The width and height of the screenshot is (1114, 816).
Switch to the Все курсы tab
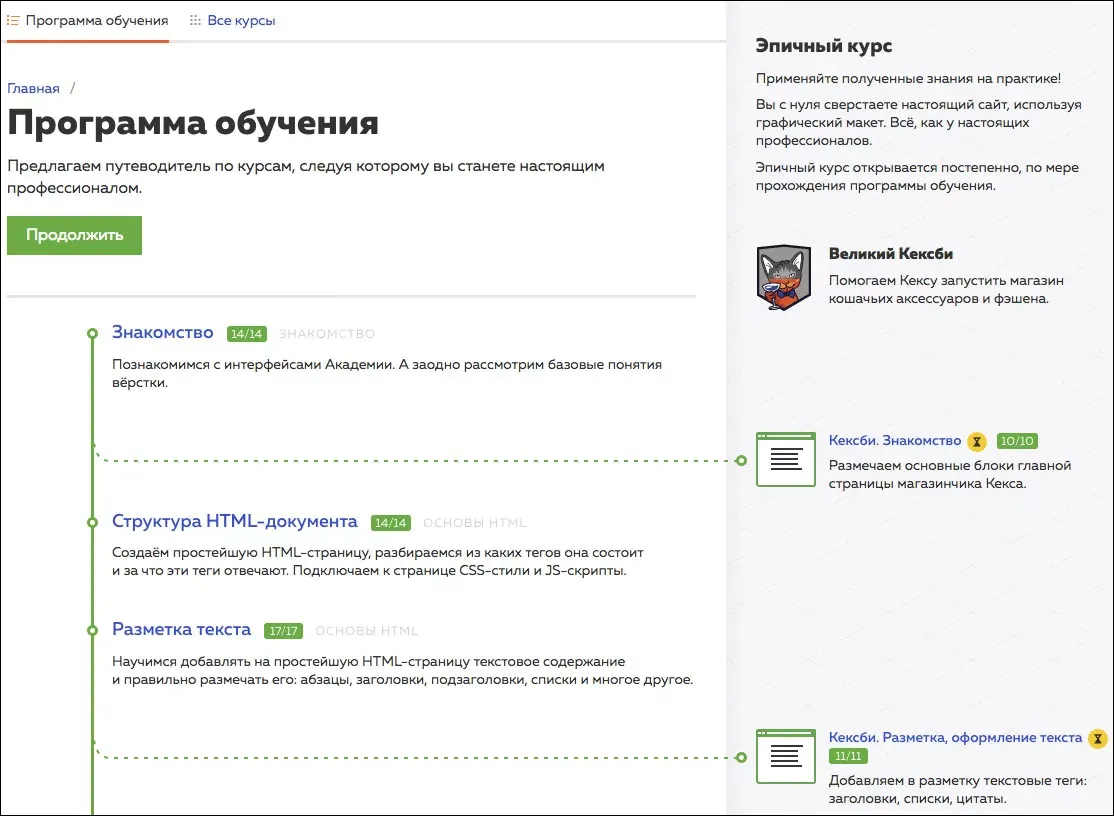coord(241,20)
